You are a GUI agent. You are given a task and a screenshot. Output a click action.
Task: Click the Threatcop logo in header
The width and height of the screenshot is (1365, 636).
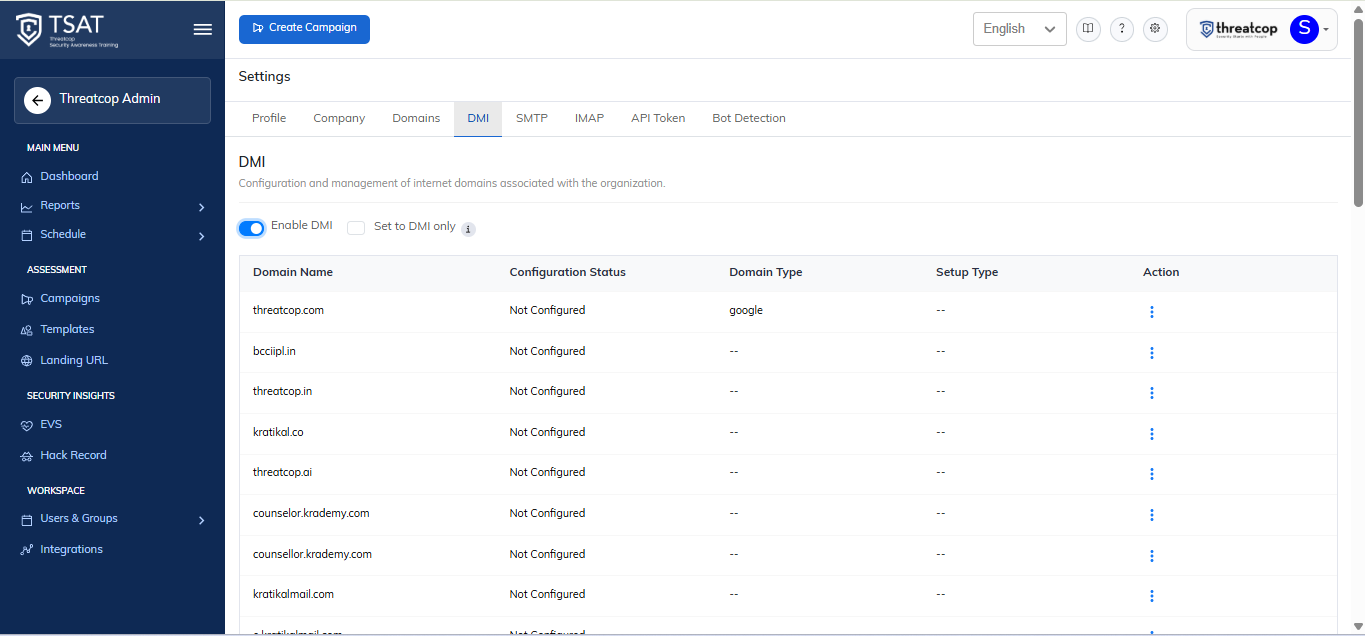coord(1239,29)
